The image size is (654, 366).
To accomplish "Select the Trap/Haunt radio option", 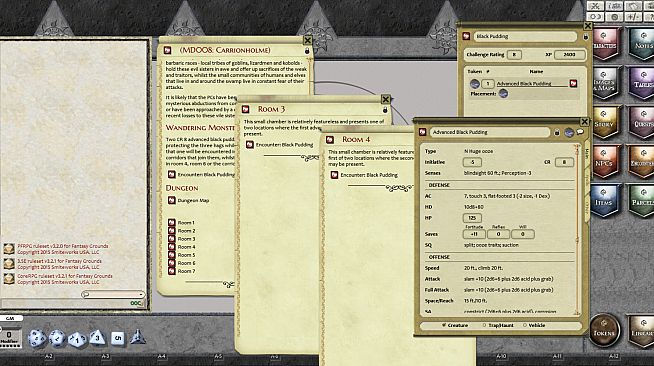I will click(x=498, y=325).
